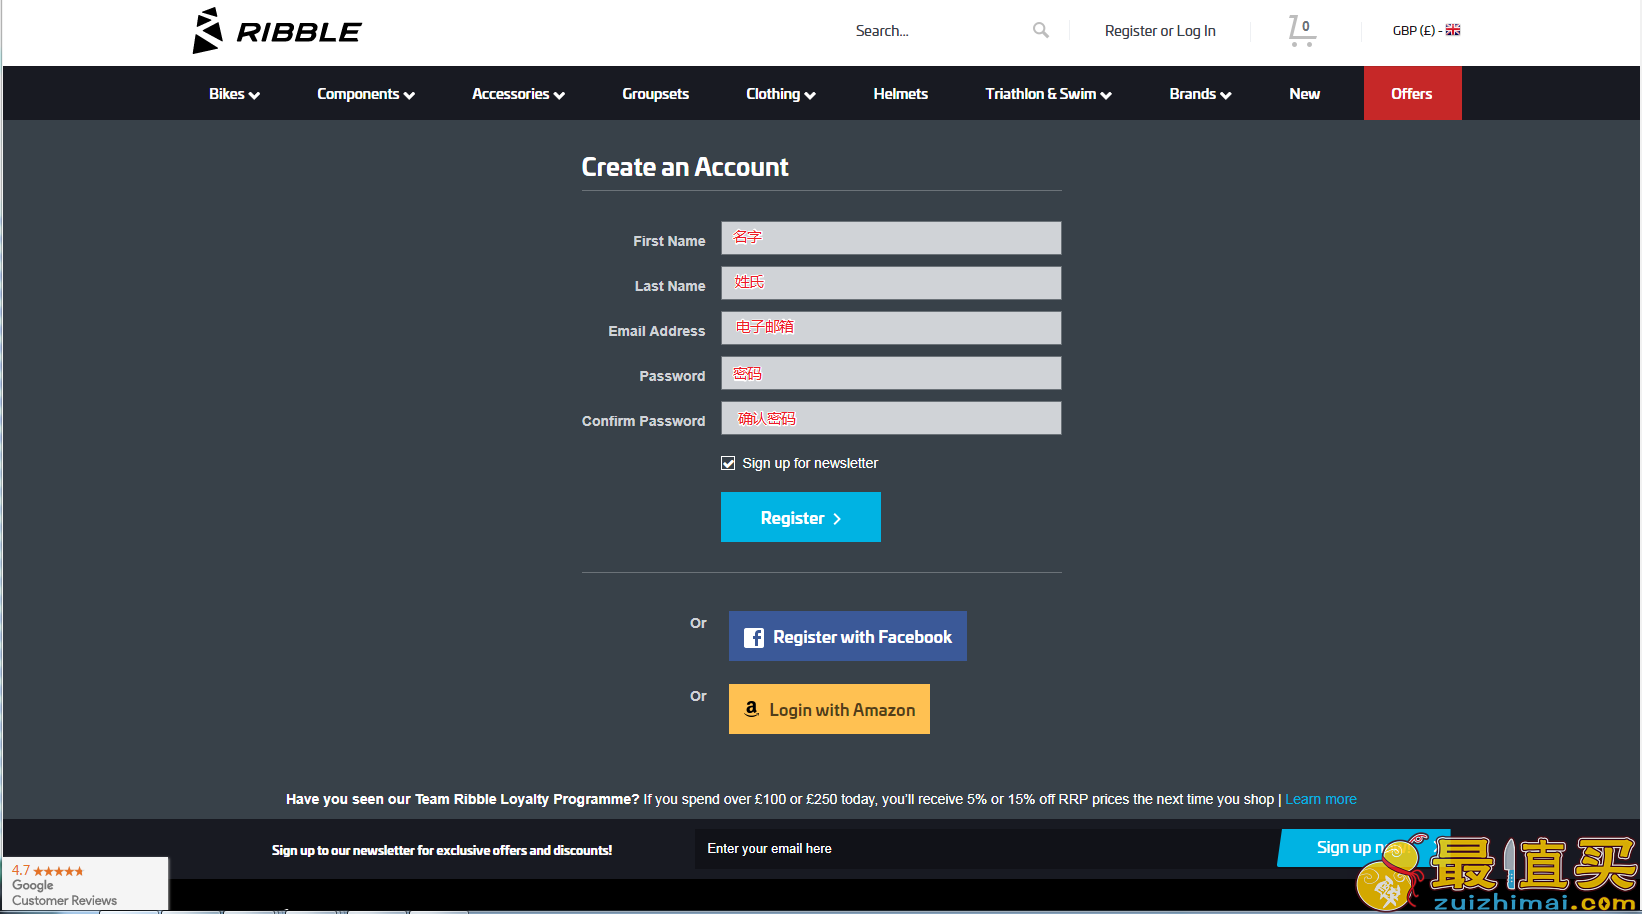This screenshot has width=1642, height=914.
Task: Expand the Clothing menu
Action: coord(781,94)
